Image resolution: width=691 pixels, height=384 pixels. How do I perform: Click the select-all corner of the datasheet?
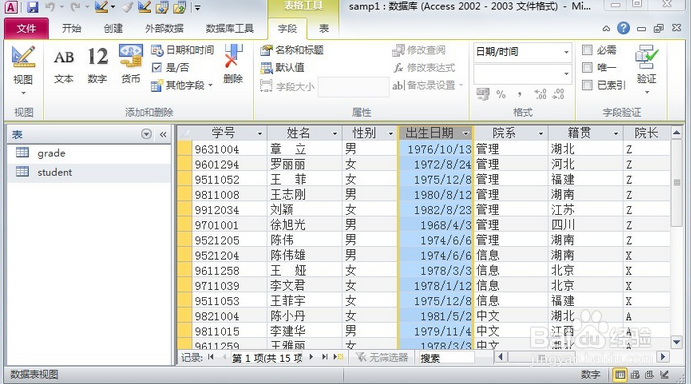[185, 133]
